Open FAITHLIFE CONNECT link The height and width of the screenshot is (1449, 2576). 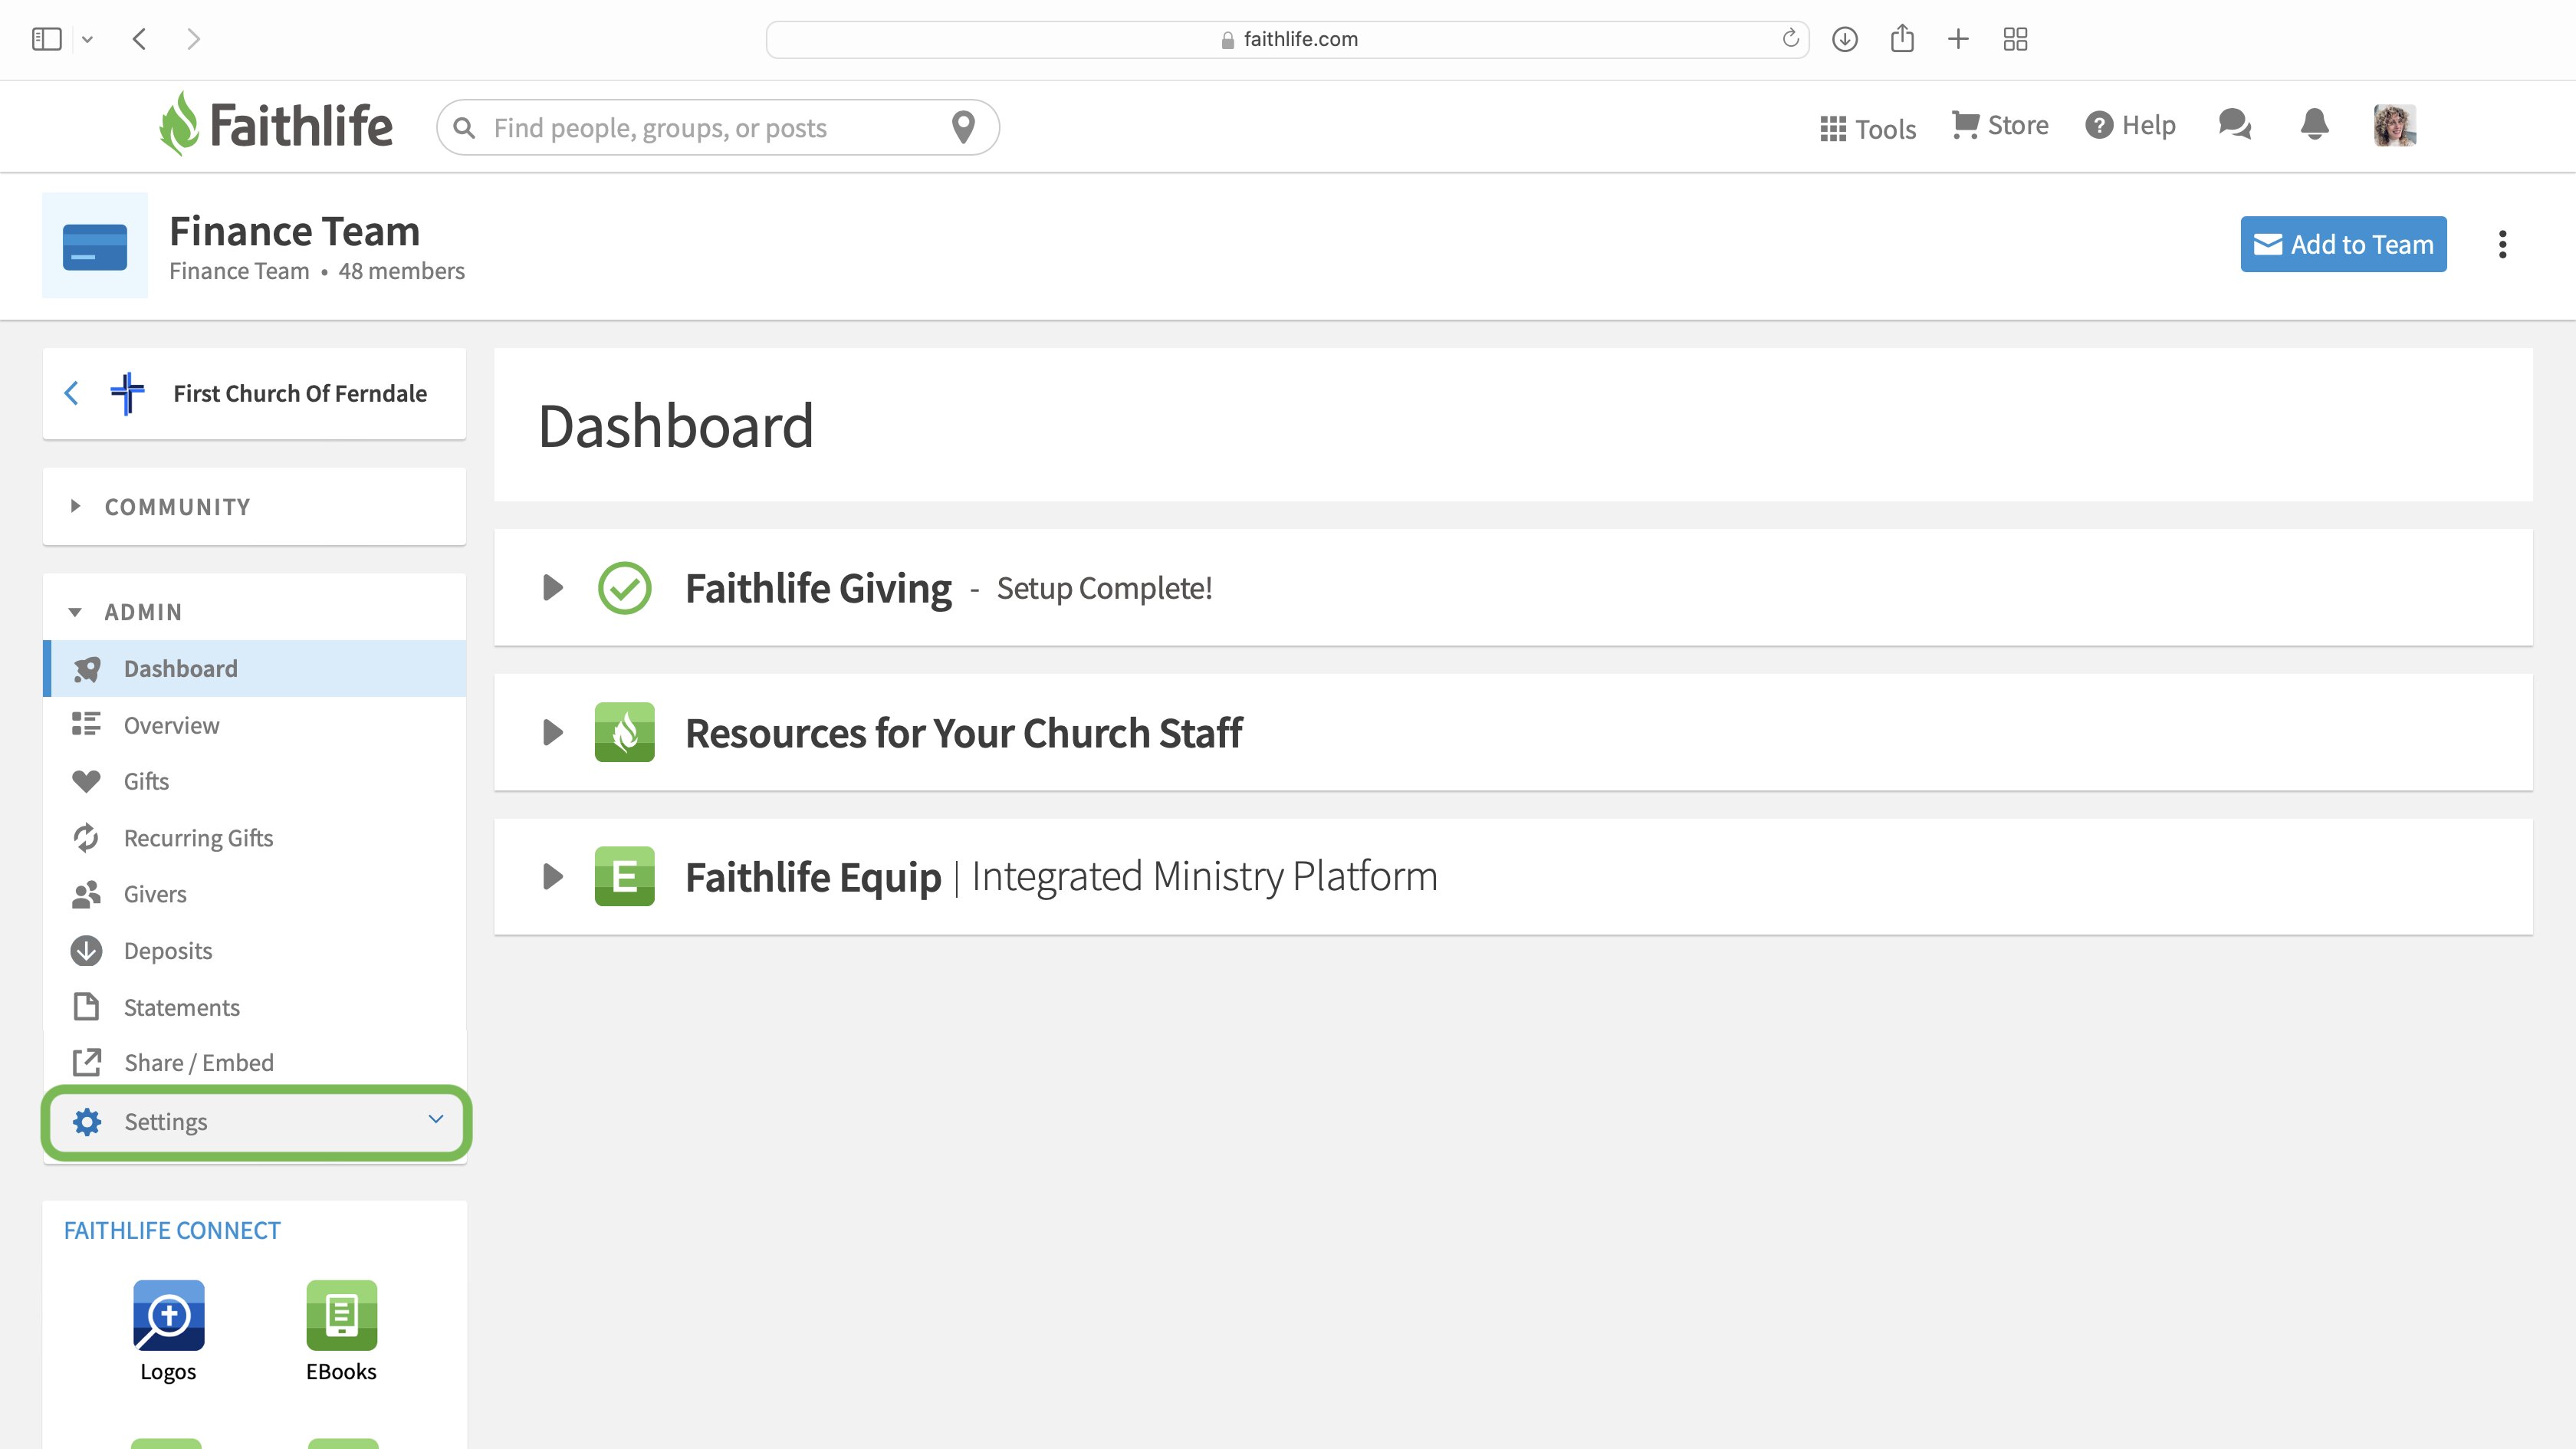coord(172,1230)
